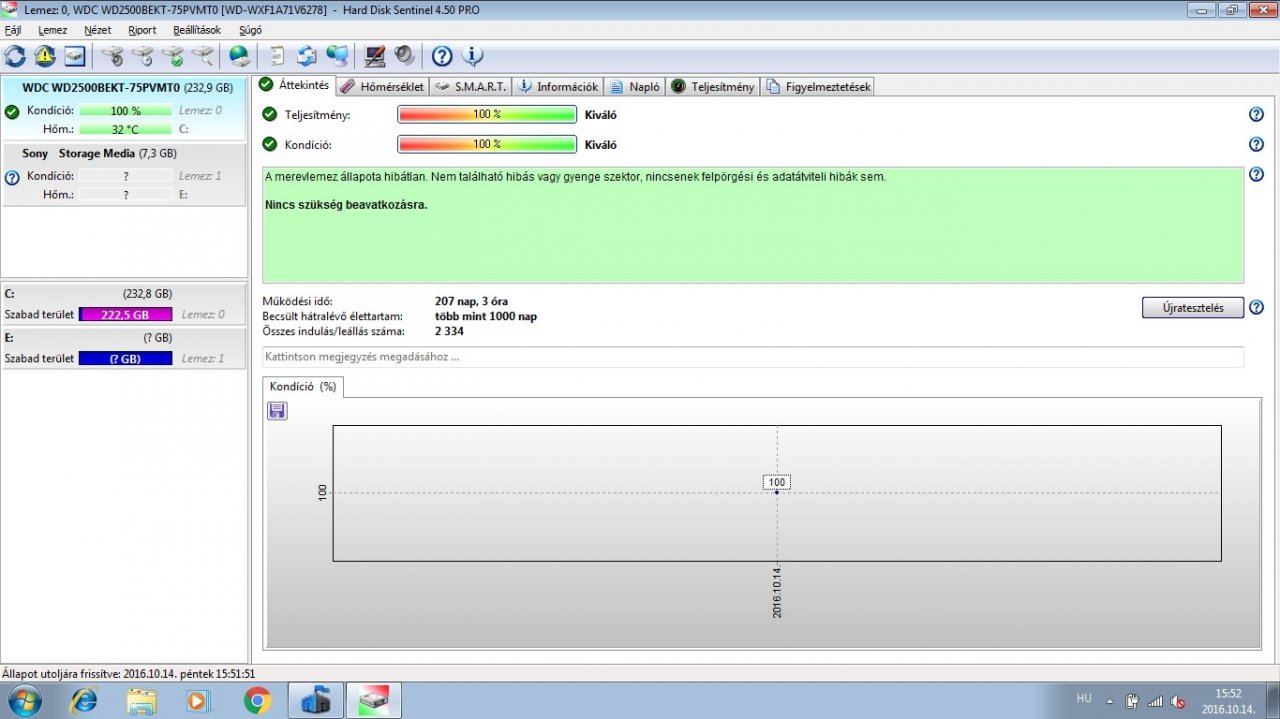Click the information bubble toolbar icon
Viewport: 1280px width, 719px height.
[x=472, y=56]
